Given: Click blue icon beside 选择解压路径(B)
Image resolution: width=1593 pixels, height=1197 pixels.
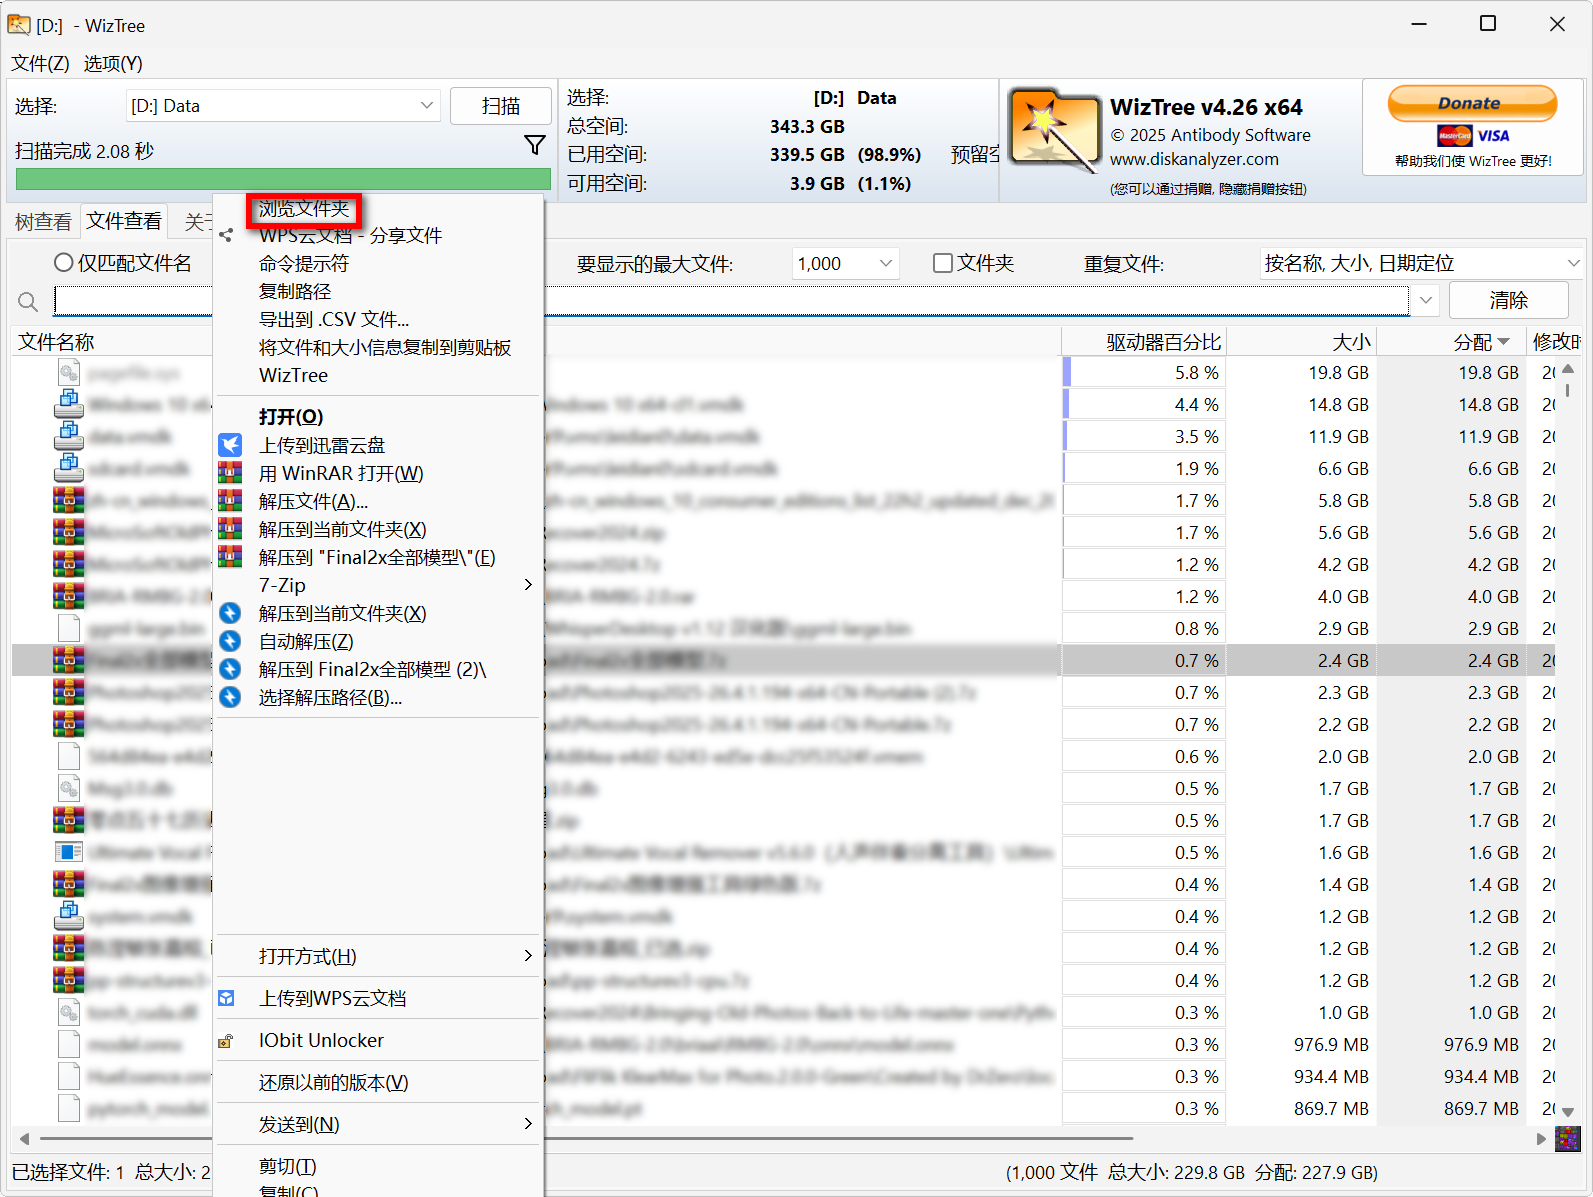Looking at the screenshot, I should point(230,697).
